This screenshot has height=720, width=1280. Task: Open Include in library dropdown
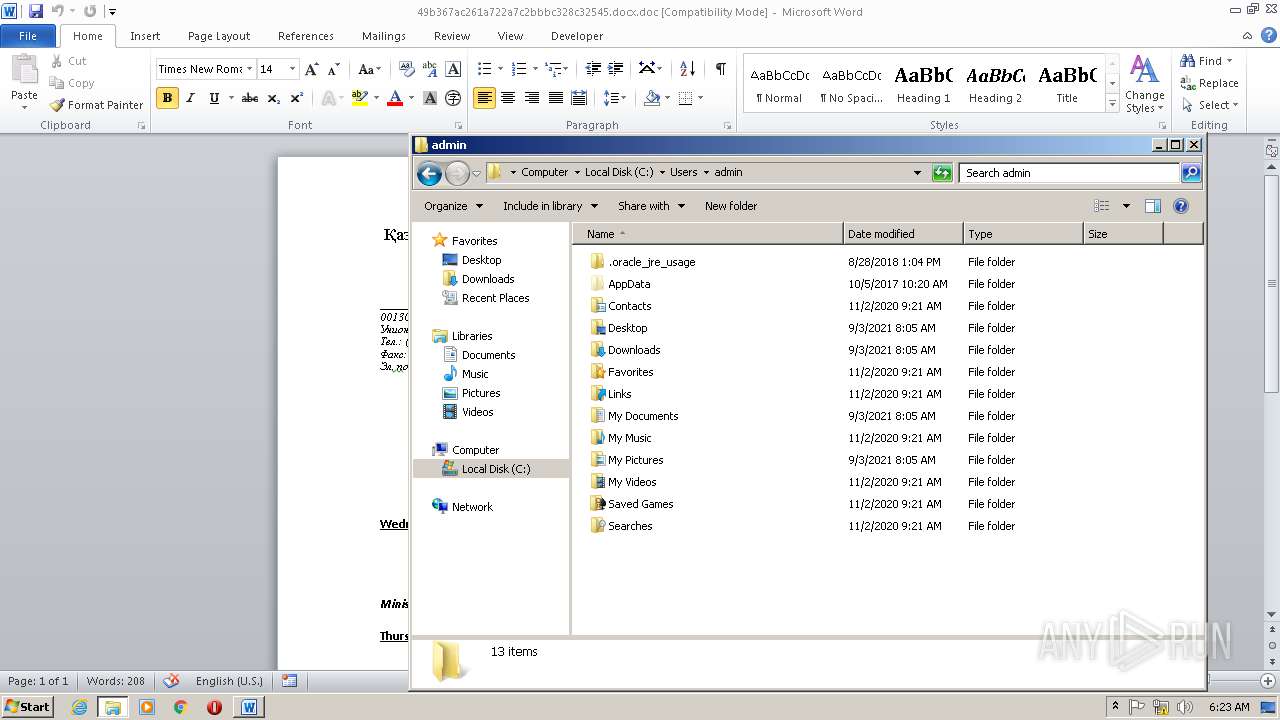550,206
